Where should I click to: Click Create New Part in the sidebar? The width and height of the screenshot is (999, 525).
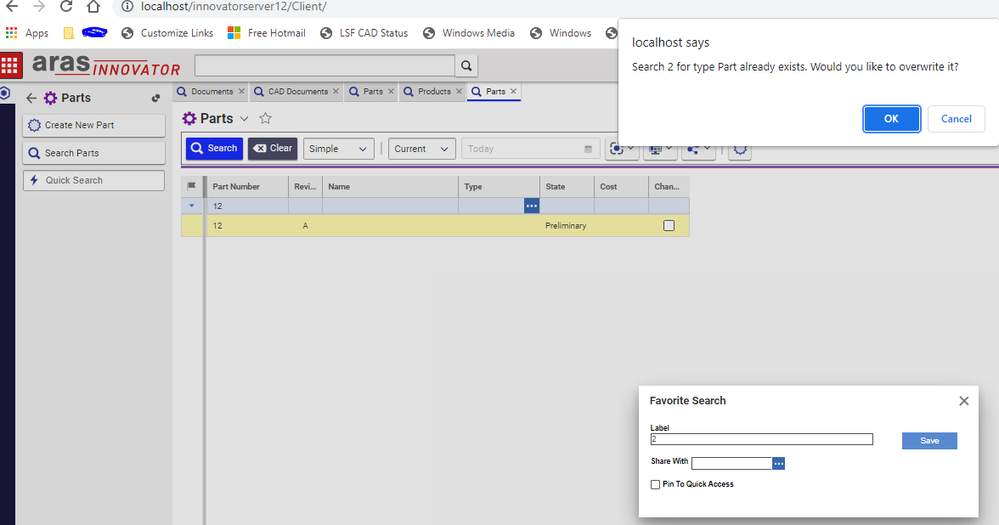click(93, 126)
